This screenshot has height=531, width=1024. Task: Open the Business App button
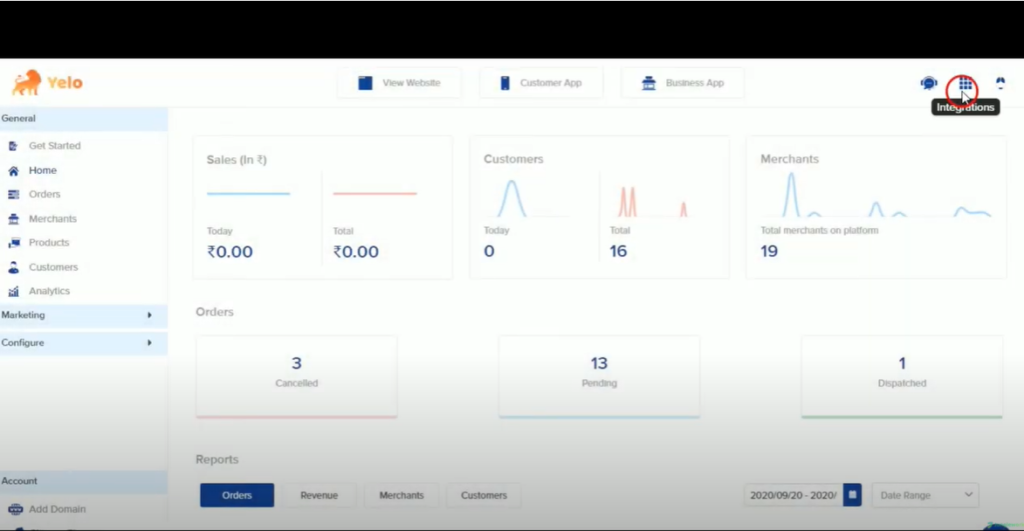[682, 83]
